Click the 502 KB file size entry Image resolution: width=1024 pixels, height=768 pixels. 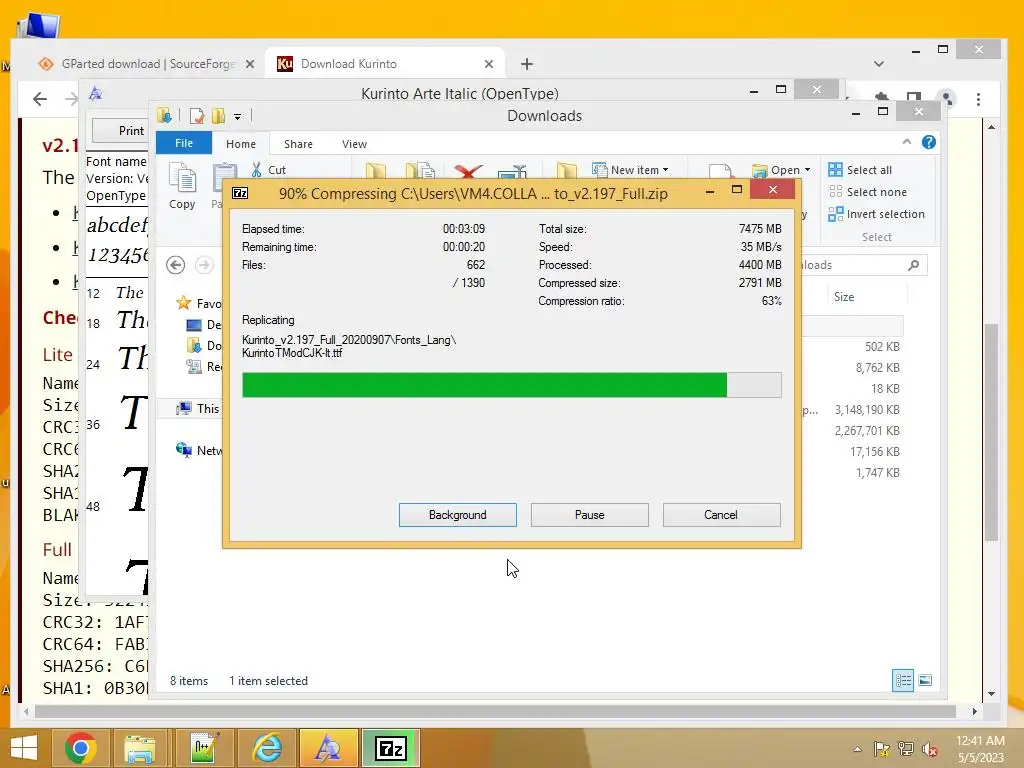(x=882, y=346)
